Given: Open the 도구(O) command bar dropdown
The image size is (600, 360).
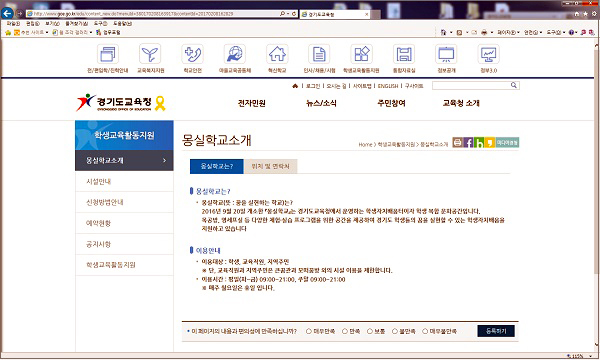Looking at the screenshot, I should pos(556,33).
